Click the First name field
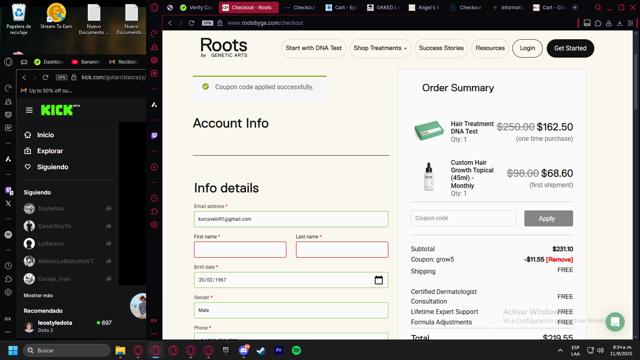Screen dimensions: 640x360 tap(240, 249)
